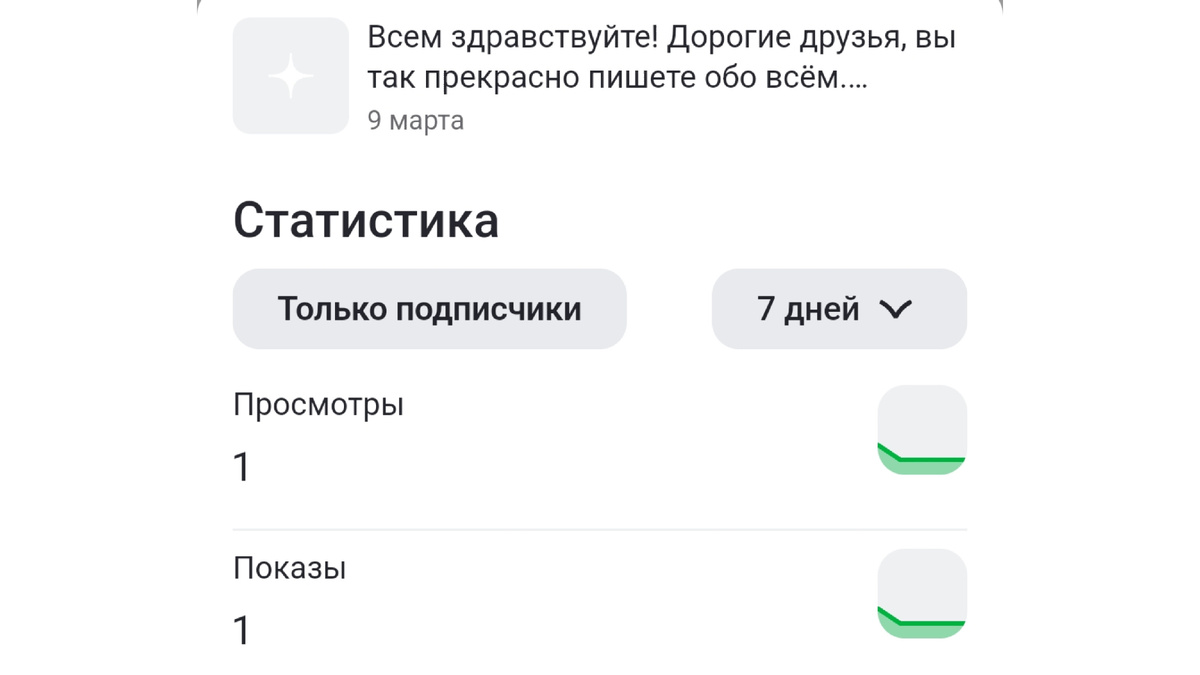Select the Статистика section heading
The height and width of the screenshot is (675, 1200).
365,219
